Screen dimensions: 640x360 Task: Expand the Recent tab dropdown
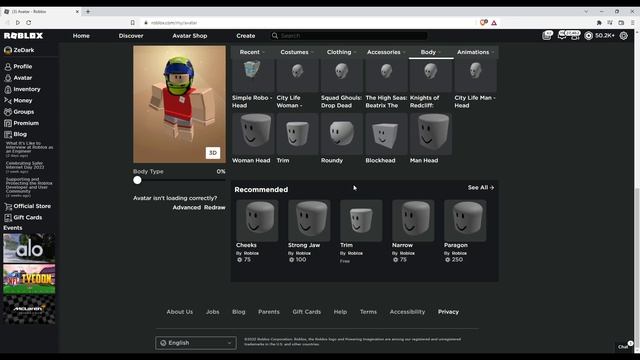click(x=252, y=52)
